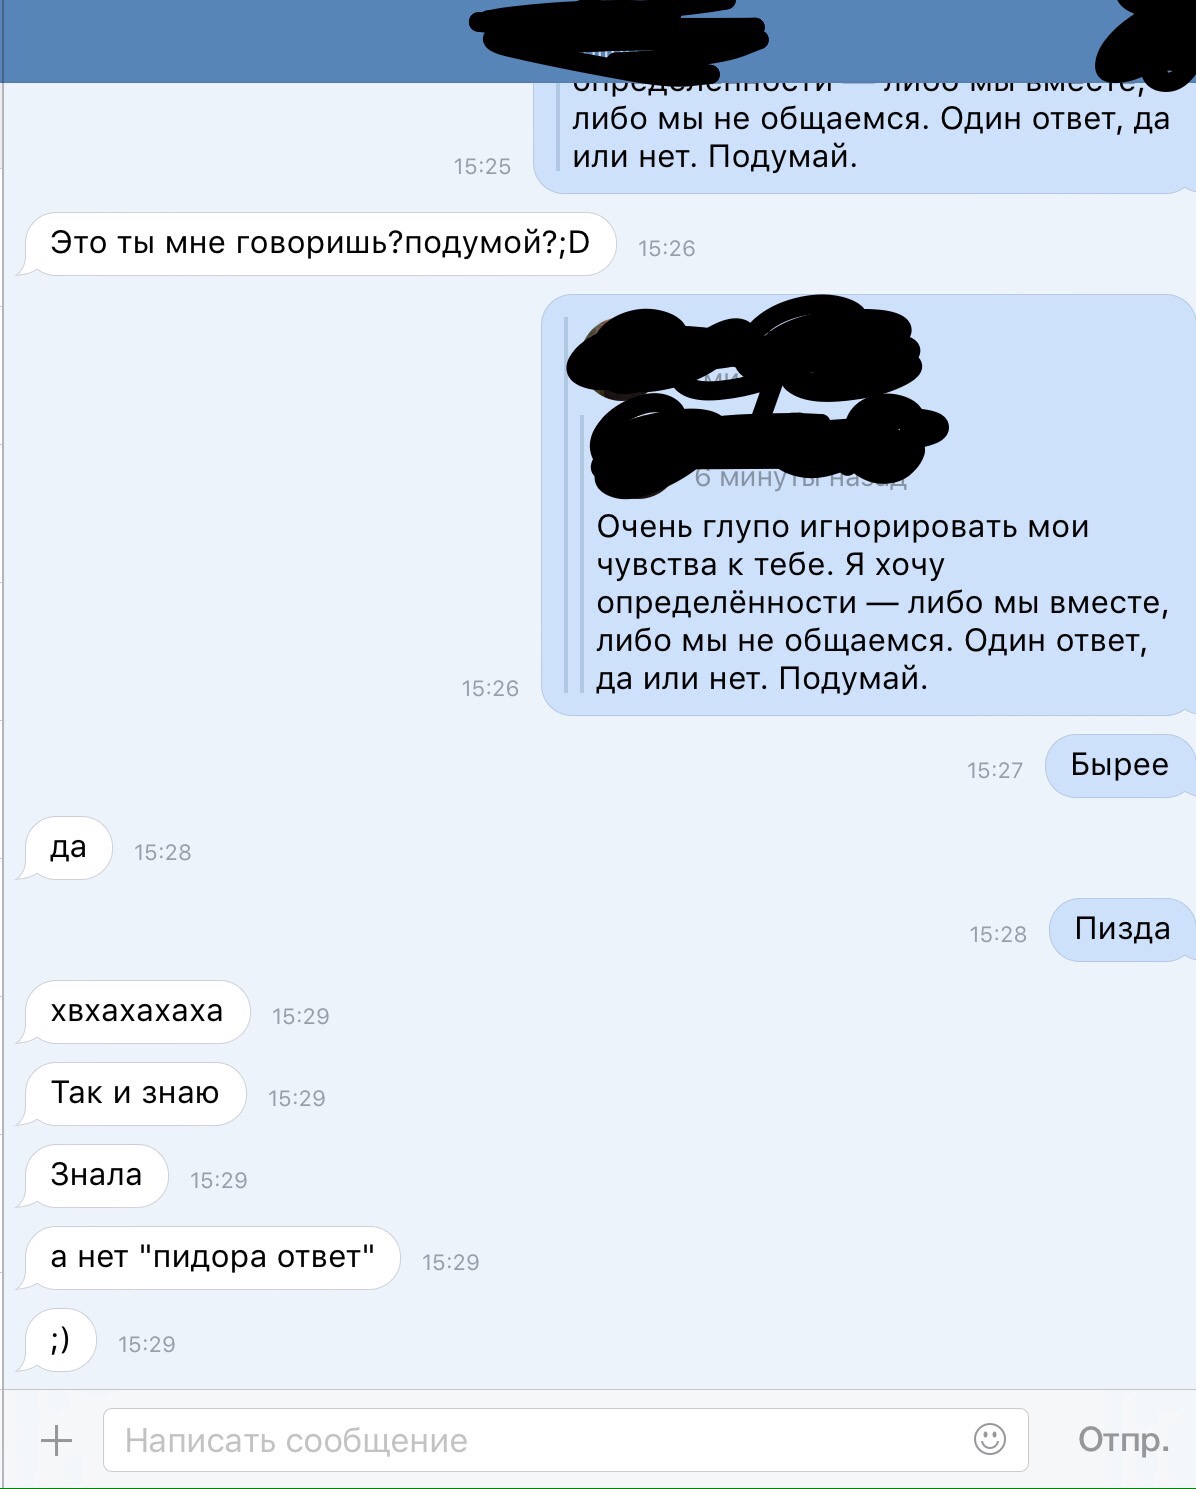Open the emoji smiley picker
The width and height of the screenshot is (1196, 1489).
990,1439
